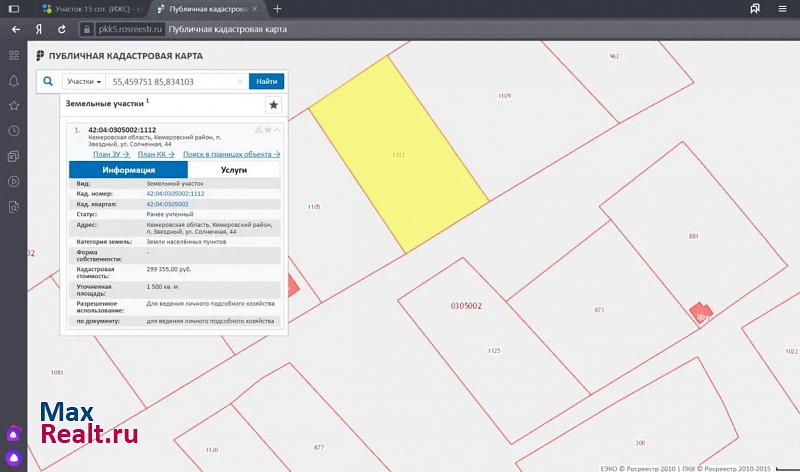
Task: Click the warning triangle icon on result card
Action: [258, 130]
